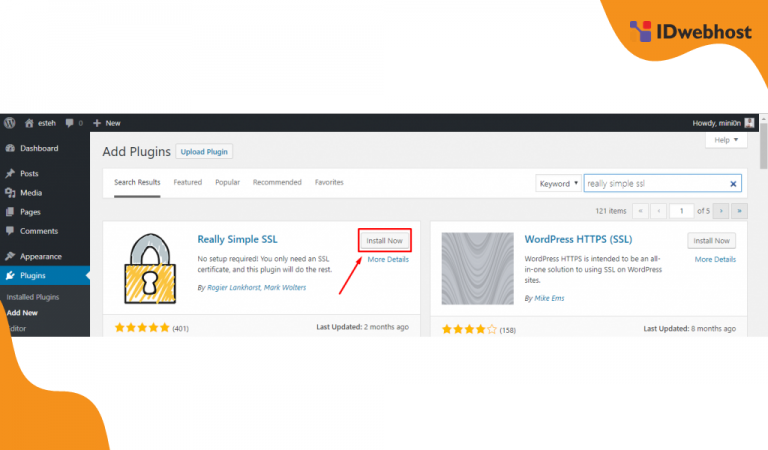
Task: Expand the Help panel
Action: (x=727, y=141)
